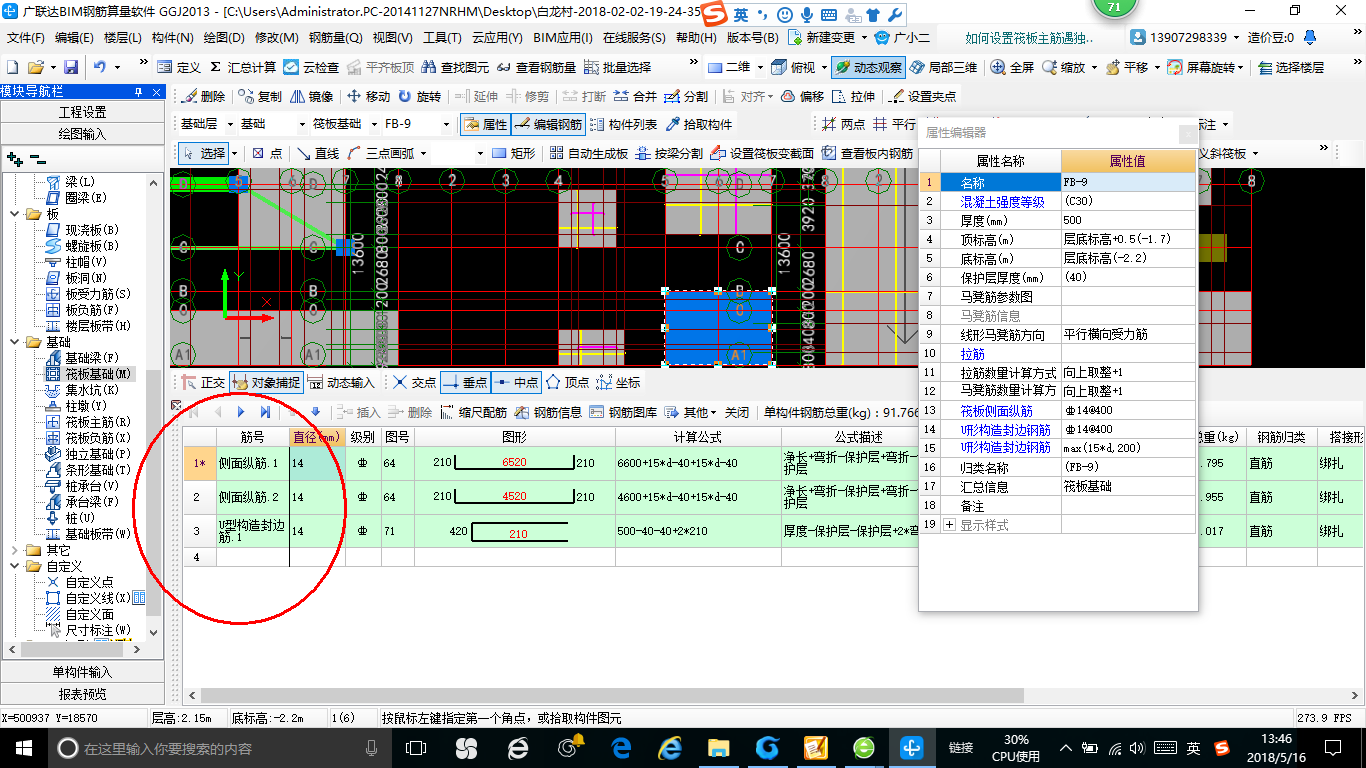Click the 报表预览 navigation button

pyautogui.click(x=82, y=694)
